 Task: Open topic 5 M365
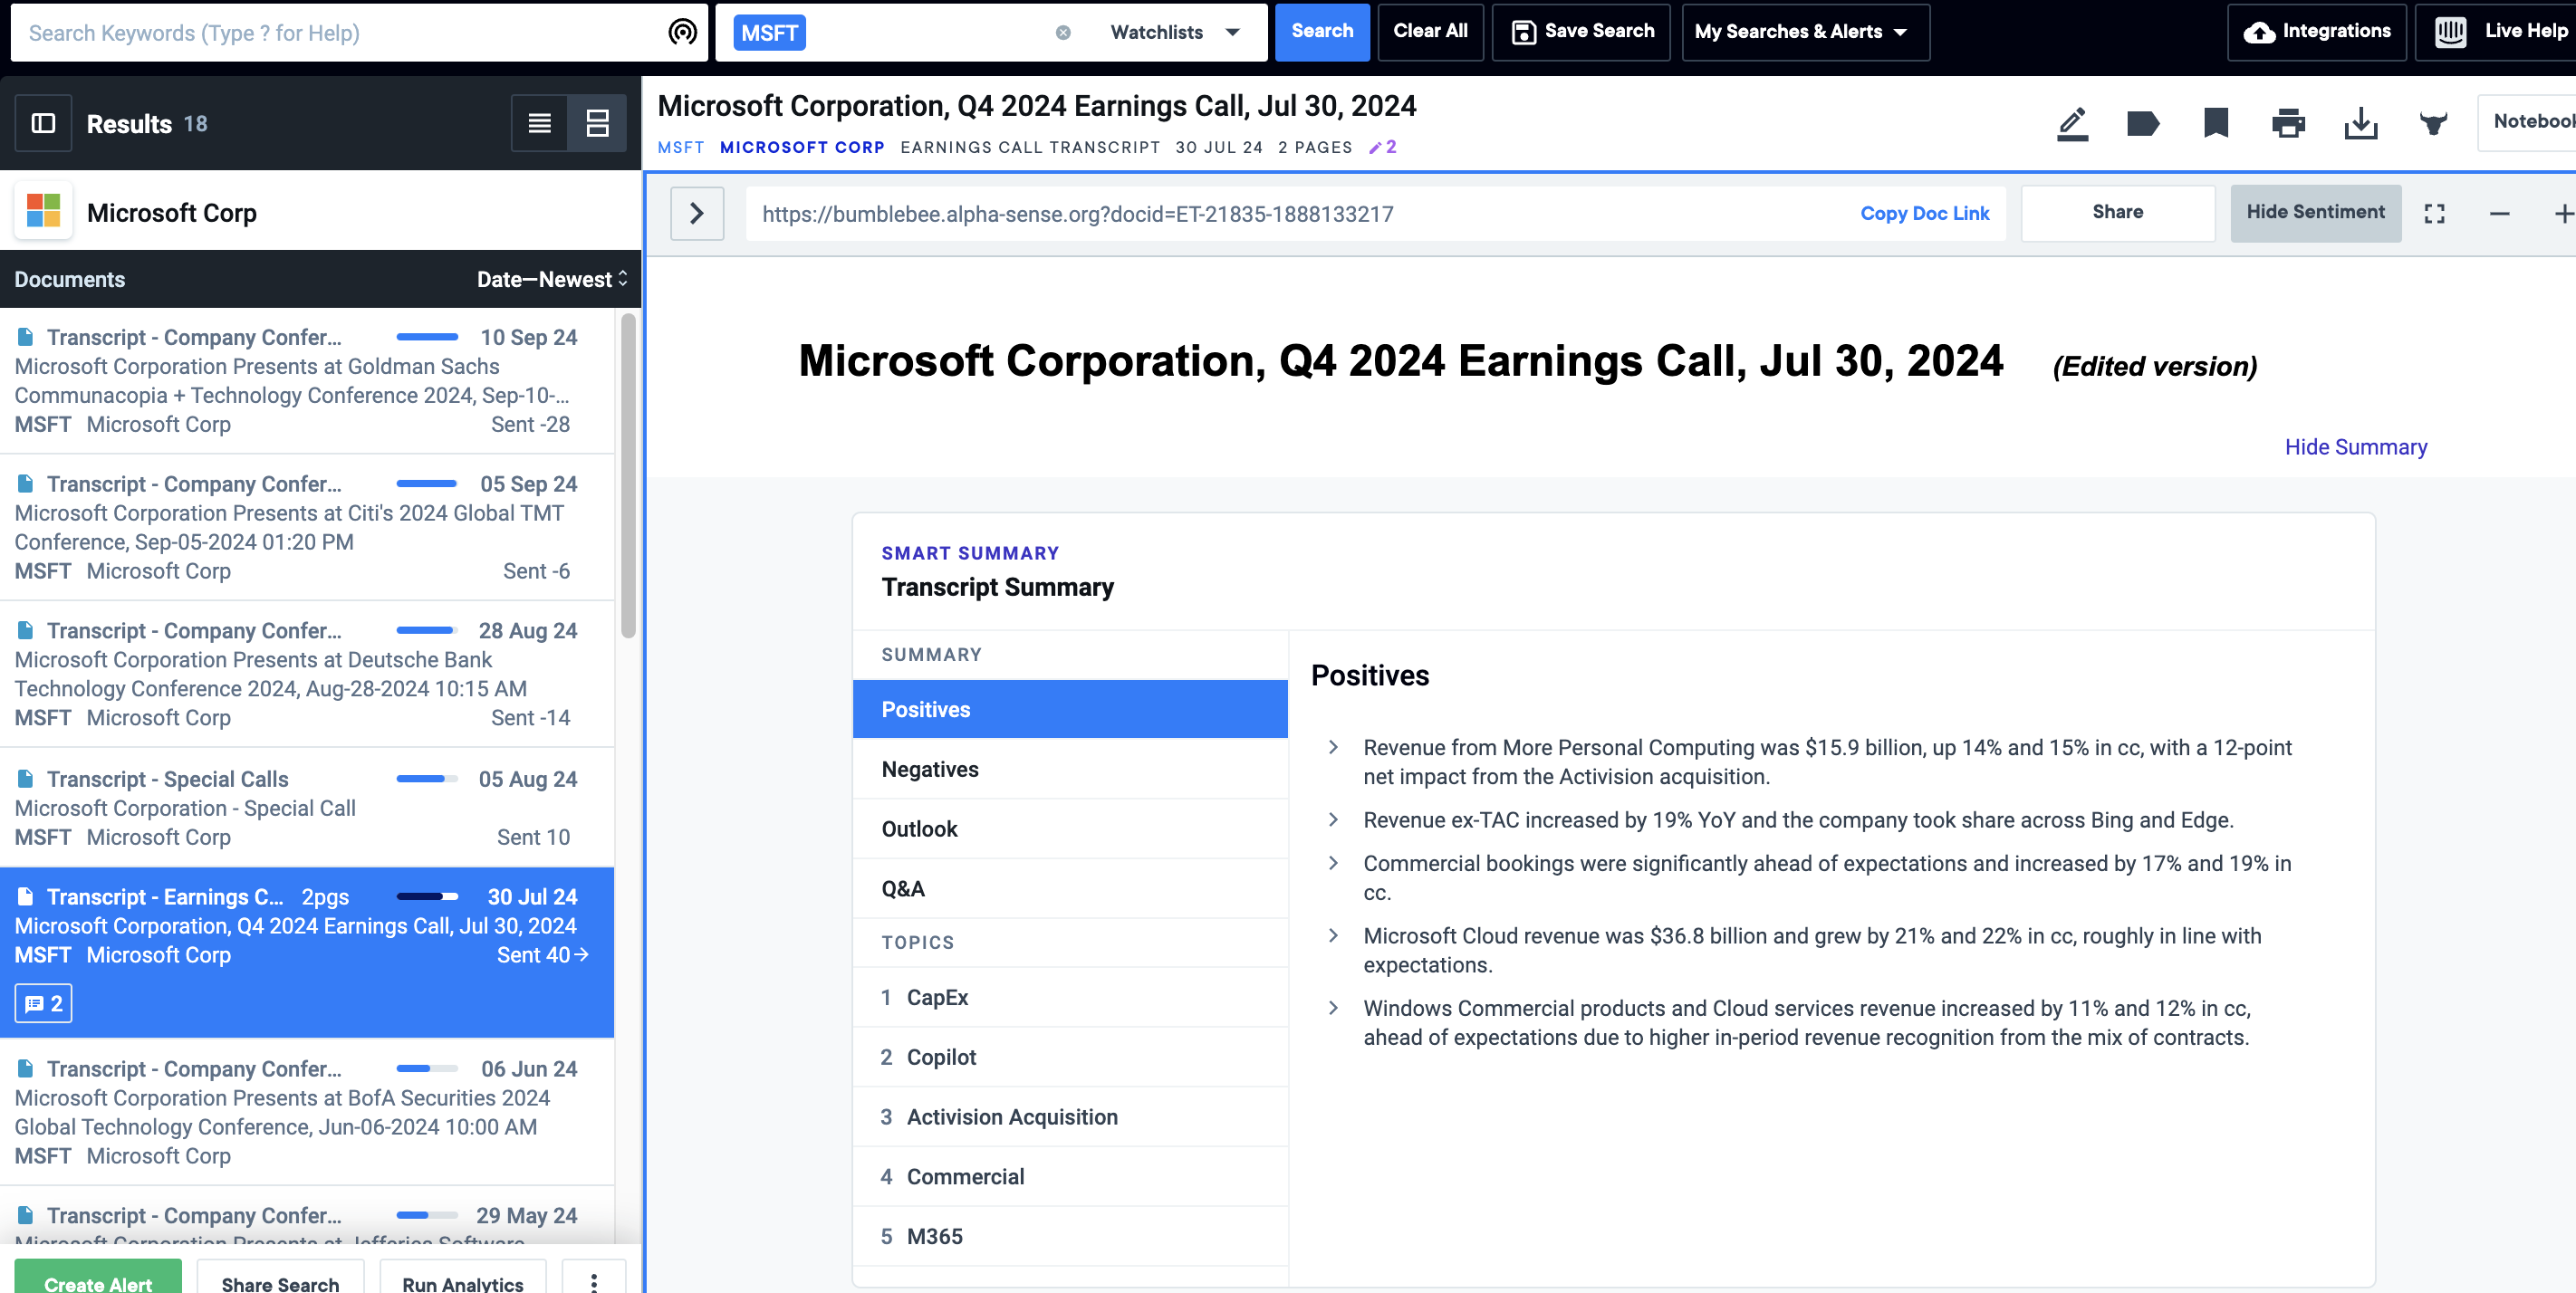(1070, 1237)
